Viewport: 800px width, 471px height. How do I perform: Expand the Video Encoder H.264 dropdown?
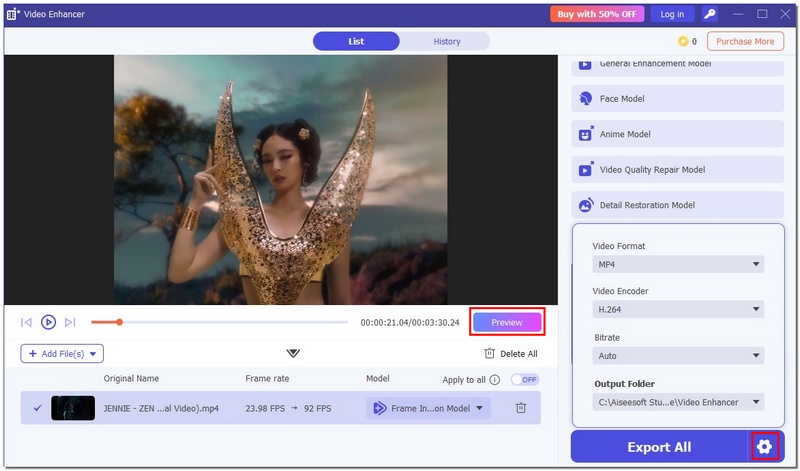pos(677,310)
